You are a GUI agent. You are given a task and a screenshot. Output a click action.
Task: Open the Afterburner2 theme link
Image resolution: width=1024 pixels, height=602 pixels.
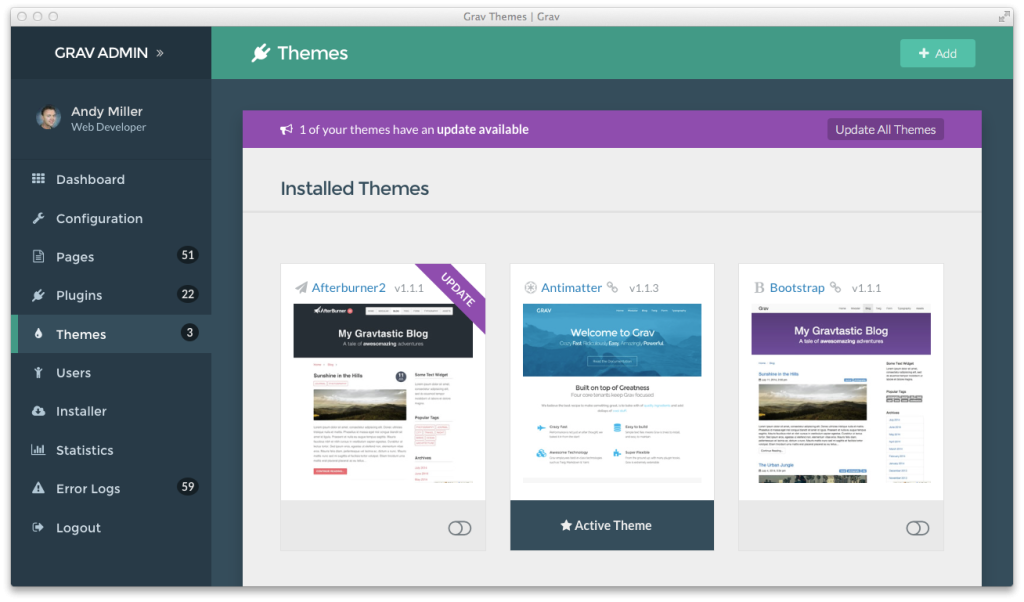pos(348,287)
